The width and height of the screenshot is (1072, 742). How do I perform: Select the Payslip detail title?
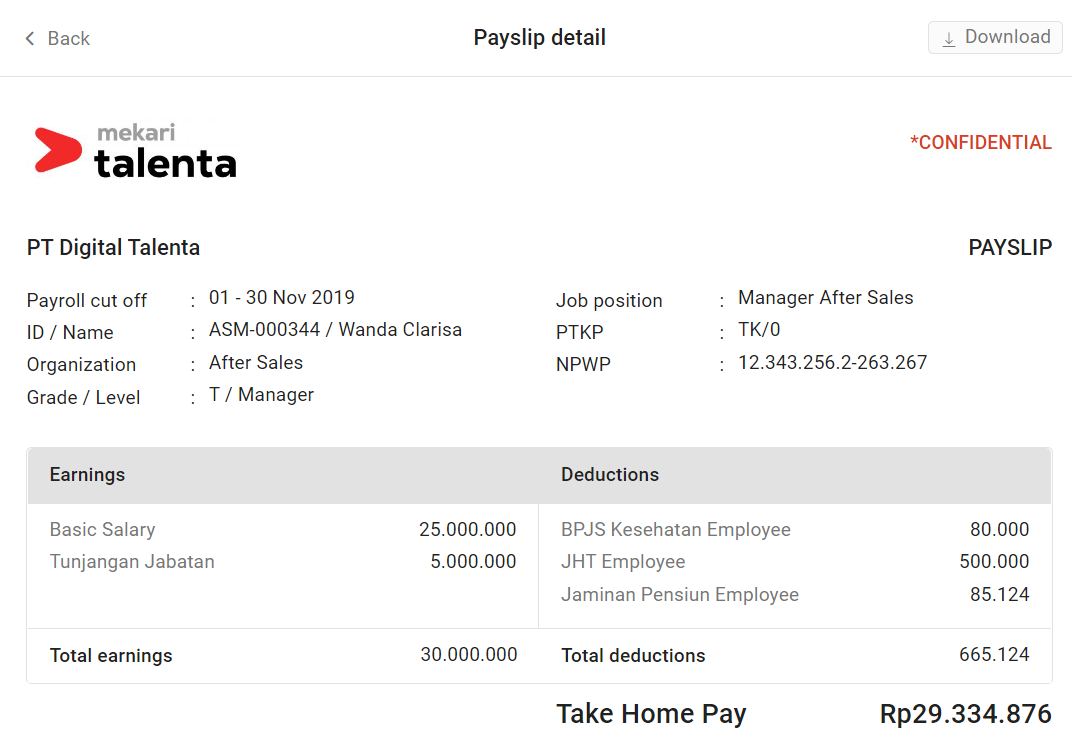pos(539,37)
